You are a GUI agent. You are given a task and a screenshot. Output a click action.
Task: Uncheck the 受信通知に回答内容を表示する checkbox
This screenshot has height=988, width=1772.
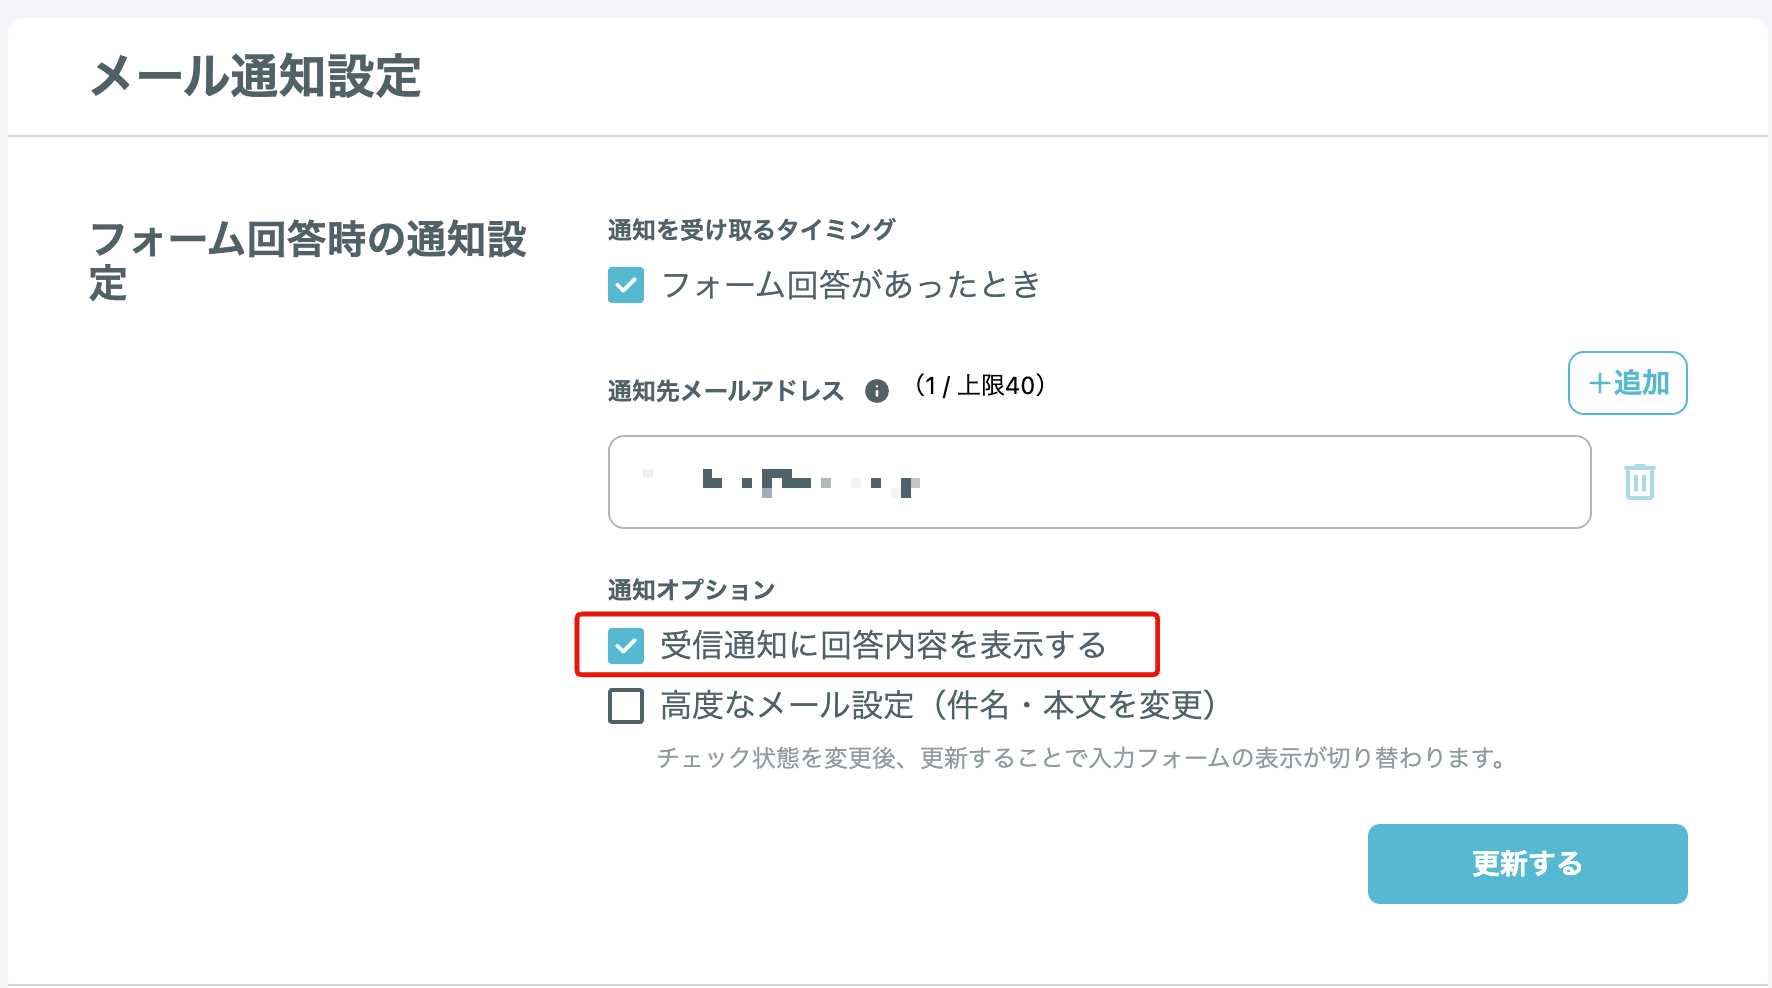point(626,646)
